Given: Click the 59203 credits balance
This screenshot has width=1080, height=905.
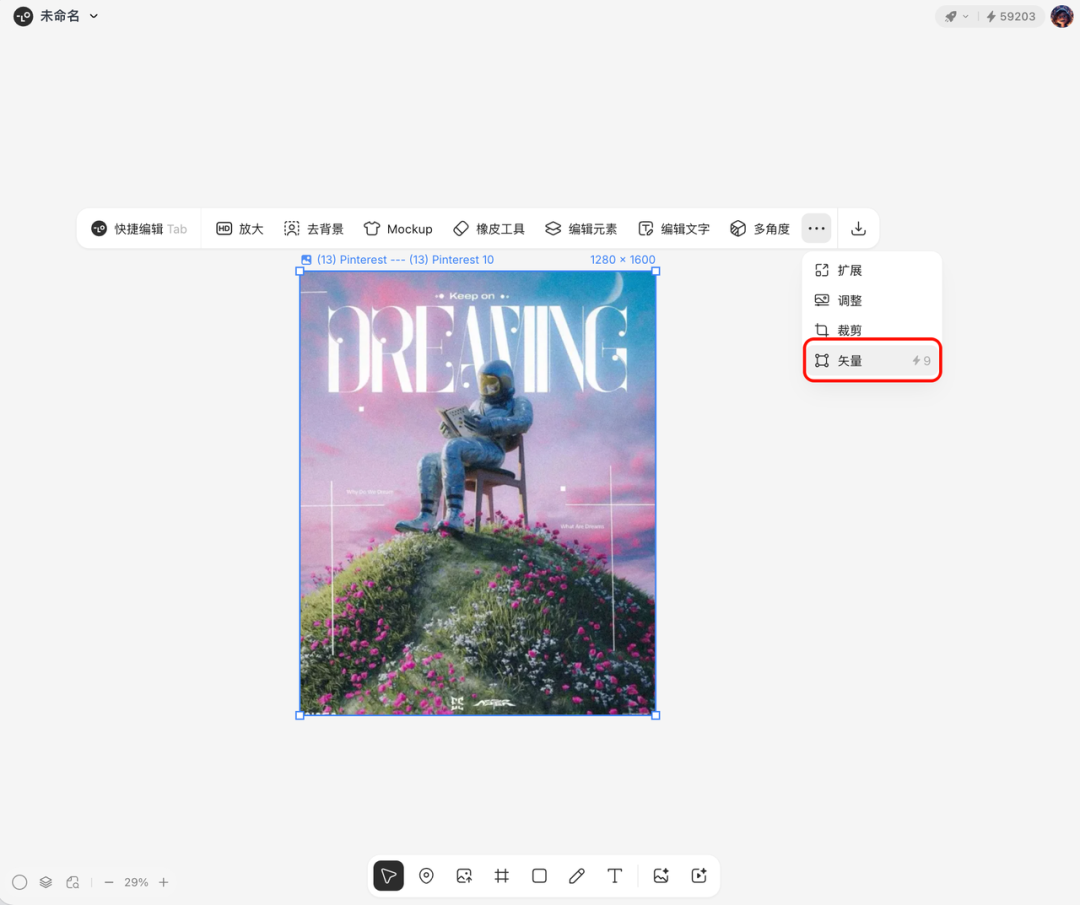Looking at the screenshot, I should (1010, 17).
